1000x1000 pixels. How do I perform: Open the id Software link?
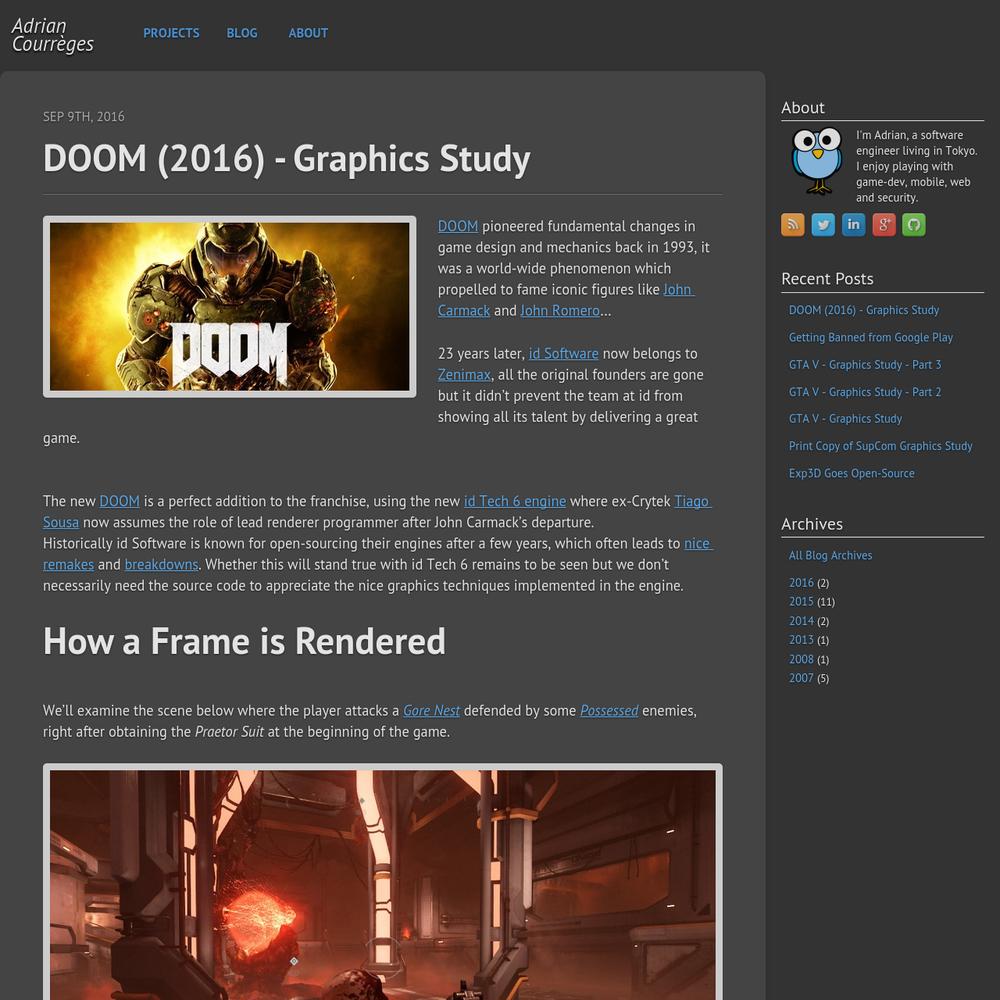(563, 353)
